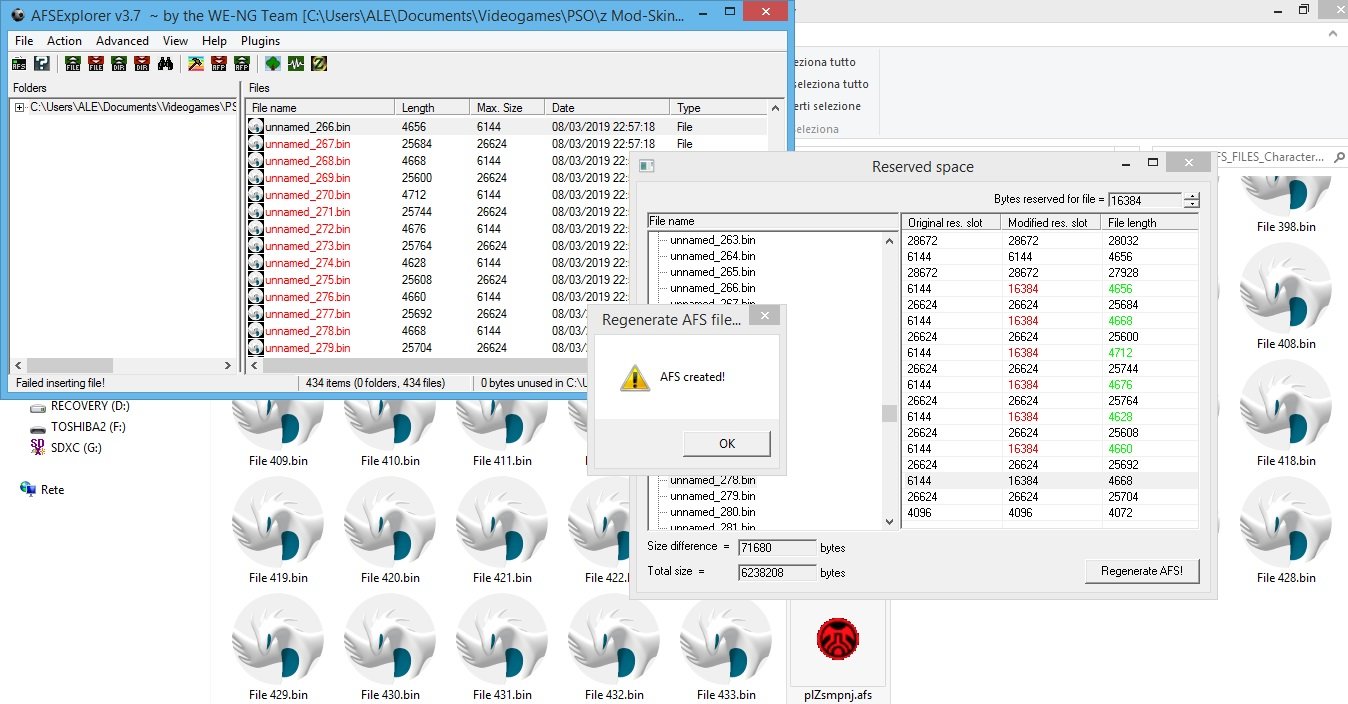
Task: Click the green tree toolbar icon
Action: click(273, 64)
